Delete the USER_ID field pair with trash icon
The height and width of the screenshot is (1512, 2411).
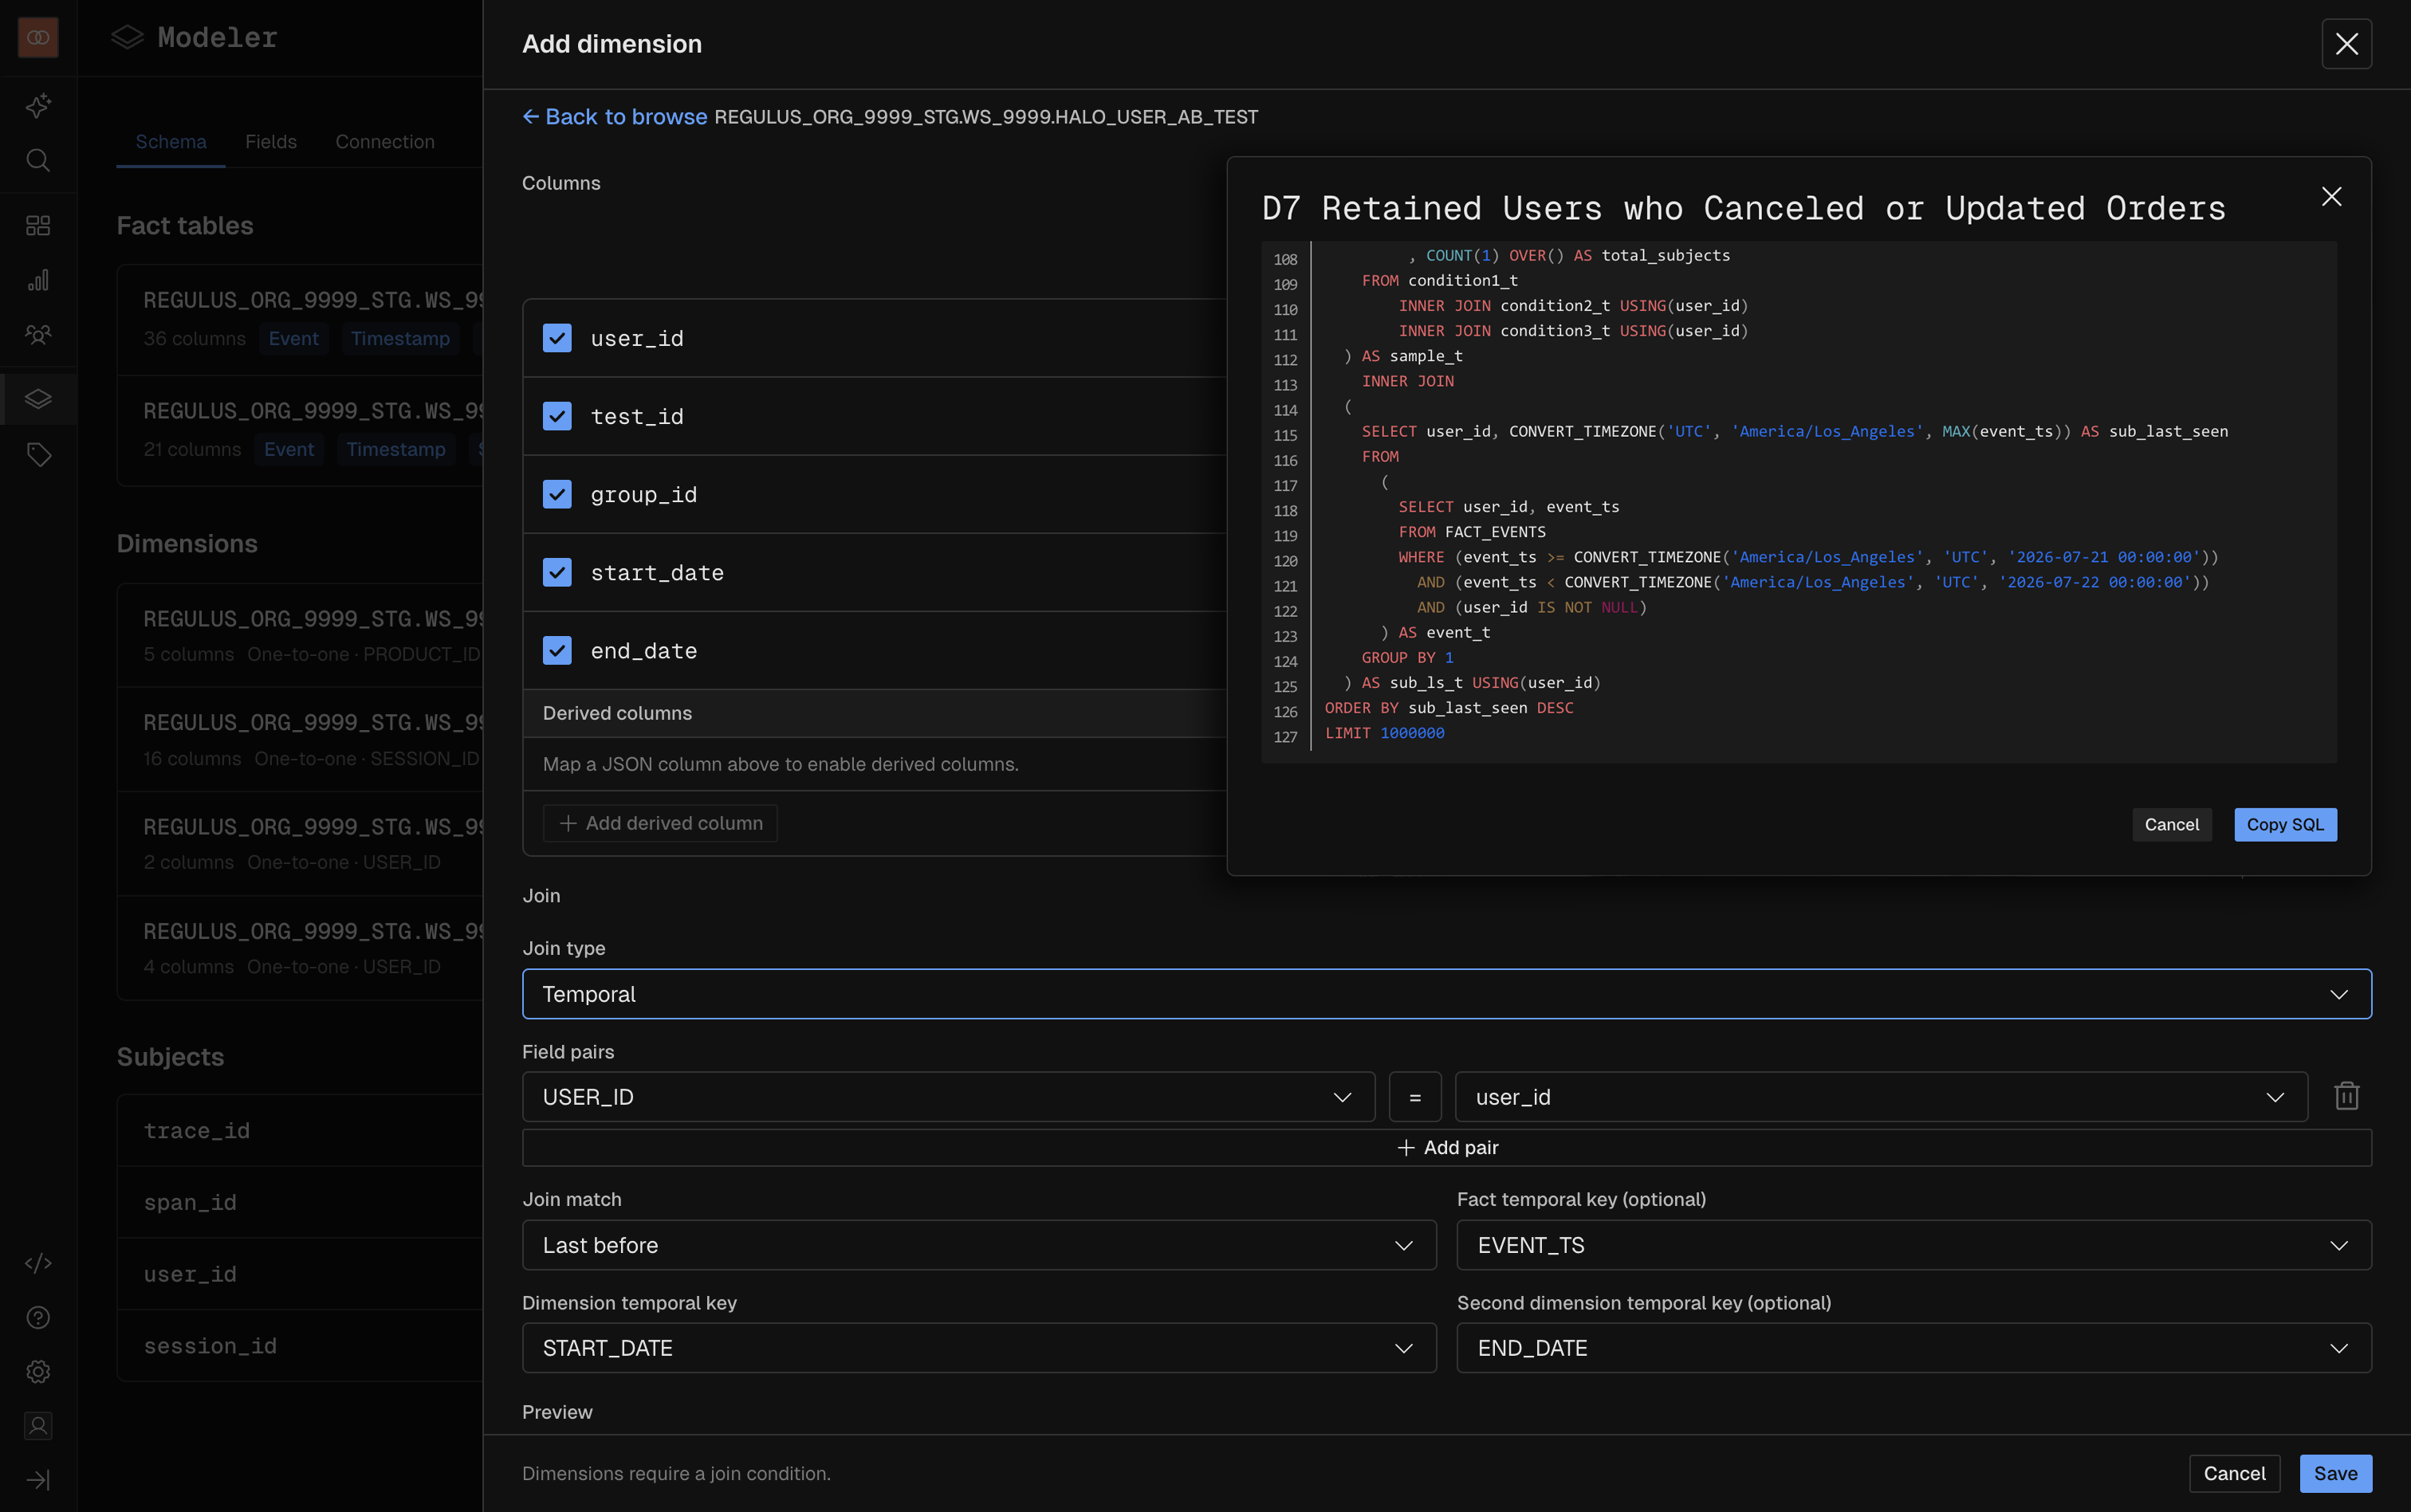pos(2347,1097)
